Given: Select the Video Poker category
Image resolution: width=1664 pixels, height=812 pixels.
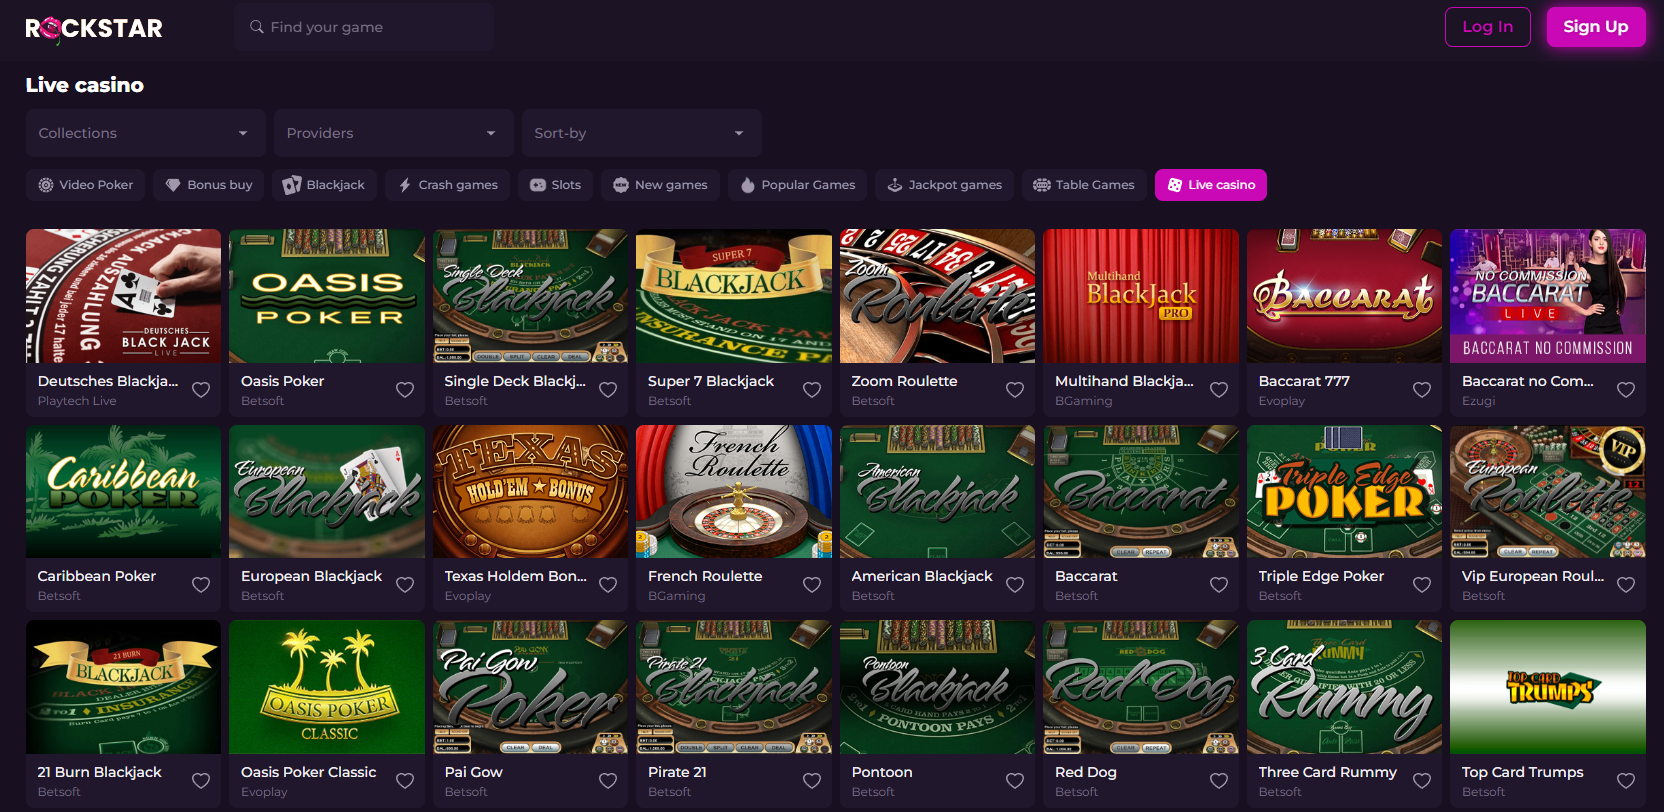Looking at the screenshot, I should pyautogui.click(x=86, y=185).
